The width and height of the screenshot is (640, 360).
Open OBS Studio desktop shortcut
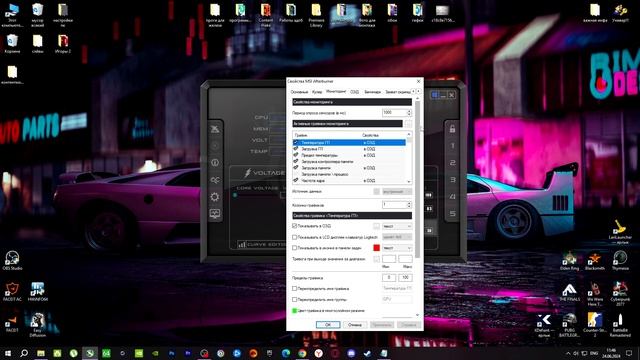(x=12, y=260)
